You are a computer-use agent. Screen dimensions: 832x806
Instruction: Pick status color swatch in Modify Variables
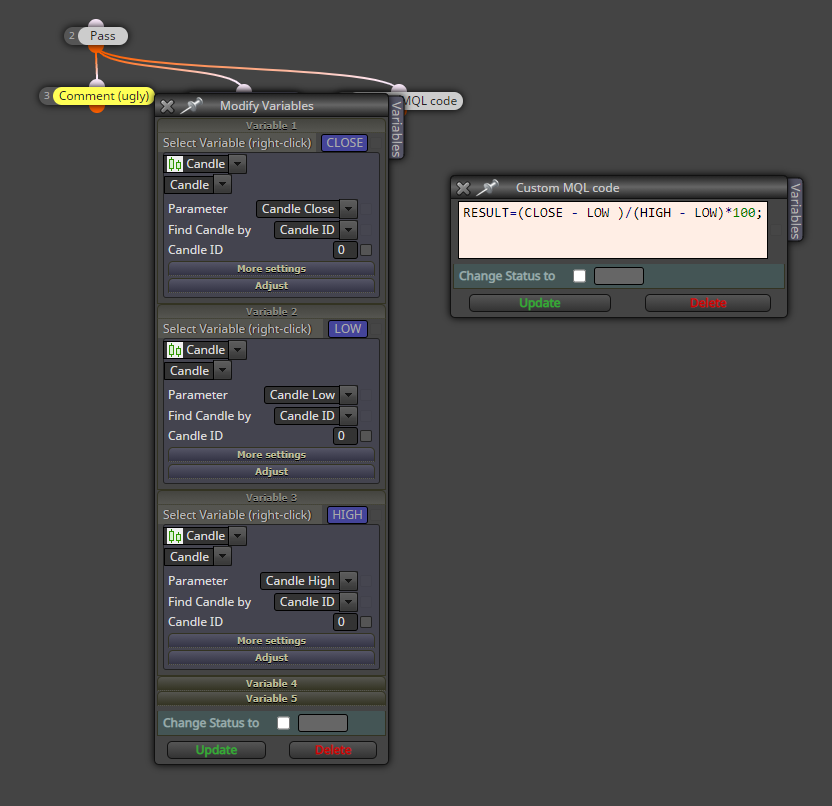(x=323, y=723)
